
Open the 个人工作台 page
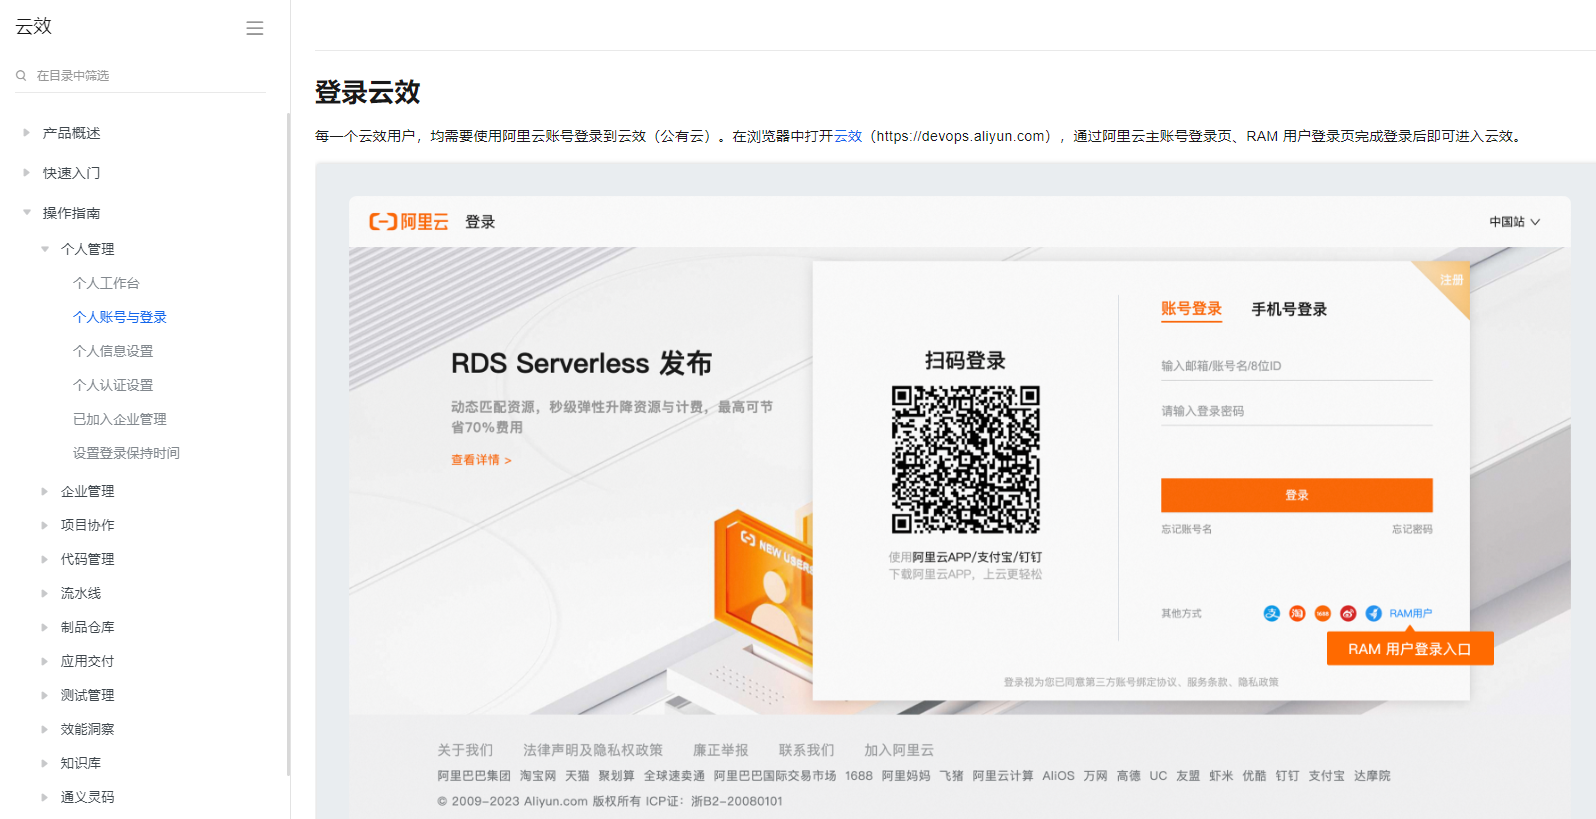click(x=106, y=283)
